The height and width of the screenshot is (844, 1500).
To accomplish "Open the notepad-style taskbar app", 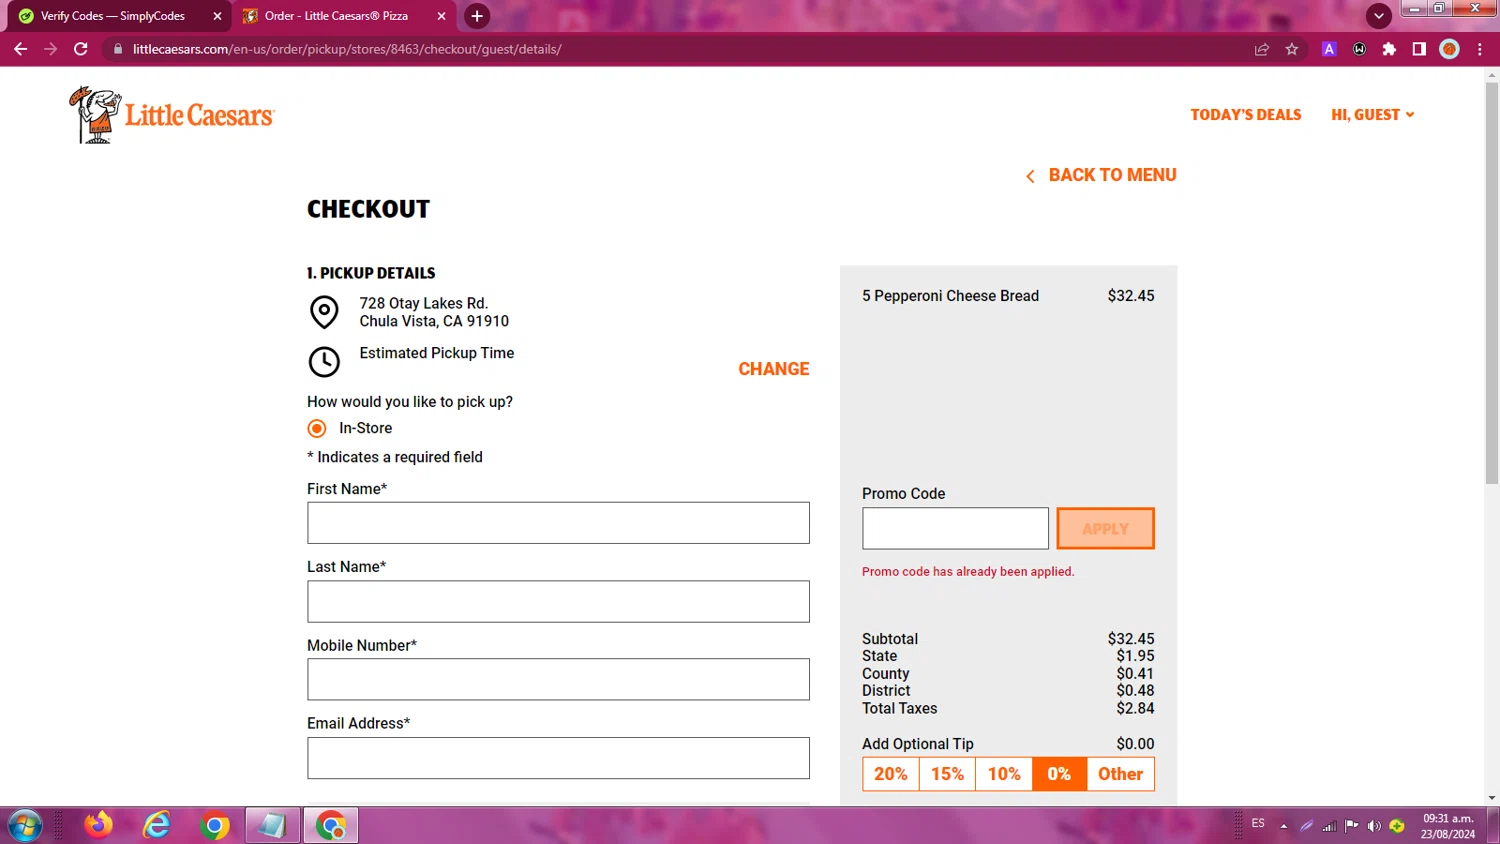I will (272, 826).
